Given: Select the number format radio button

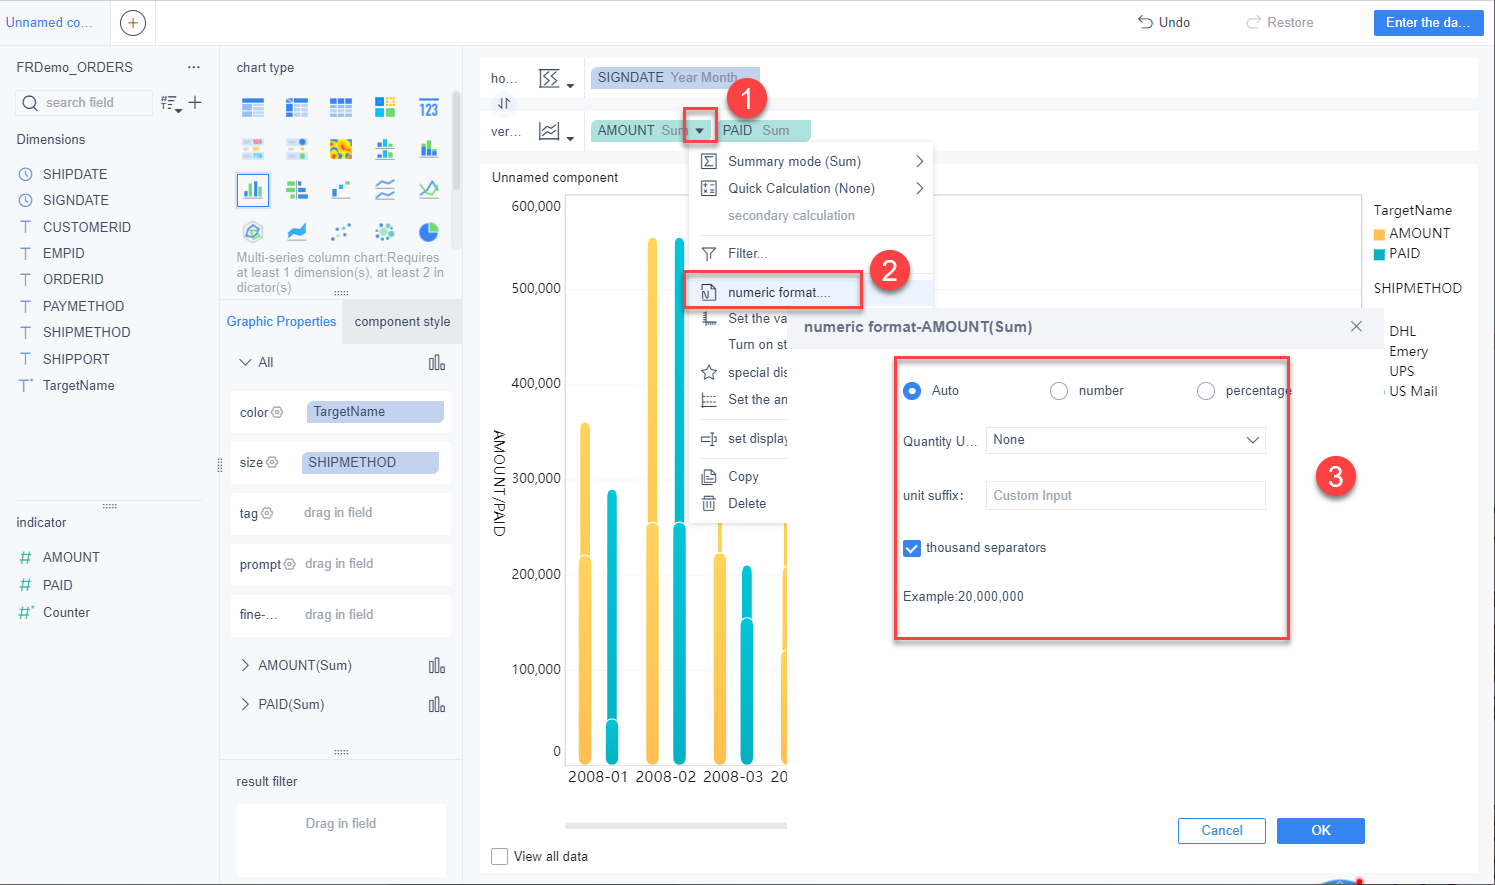Looking at the screenshot, I should click(1059, 391).
